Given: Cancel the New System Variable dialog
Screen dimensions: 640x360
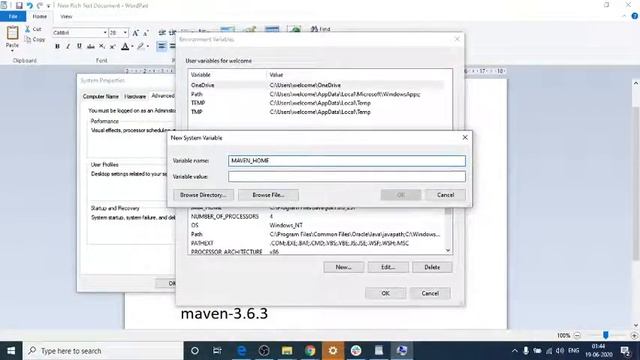Looking at the screenshot, I should 445,195.
